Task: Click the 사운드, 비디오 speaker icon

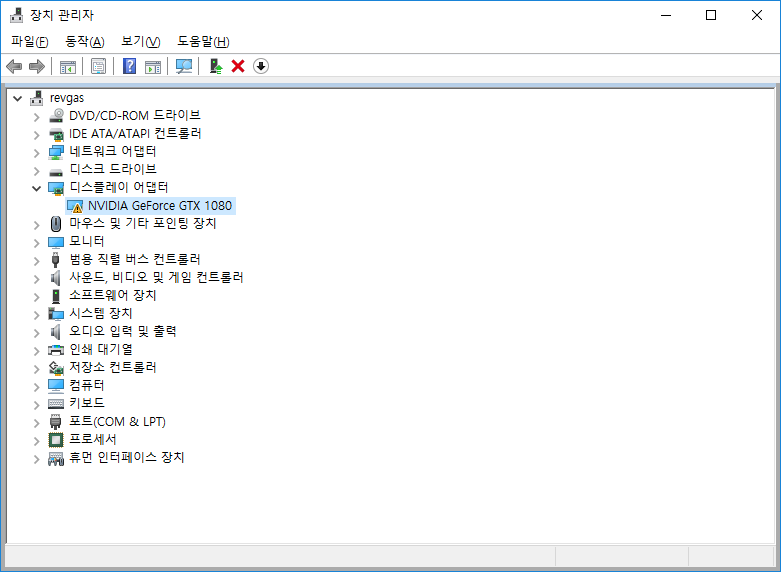Action: click(56, 278)
